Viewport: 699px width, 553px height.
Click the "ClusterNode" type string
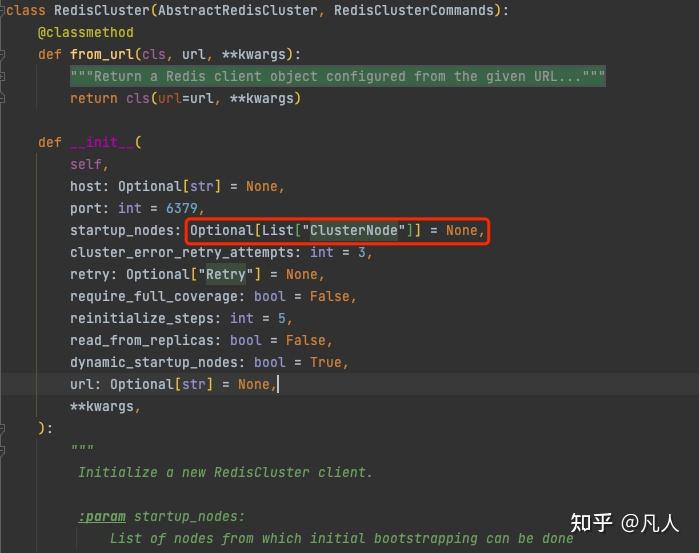pyautogui.click(x=354, y=231)
